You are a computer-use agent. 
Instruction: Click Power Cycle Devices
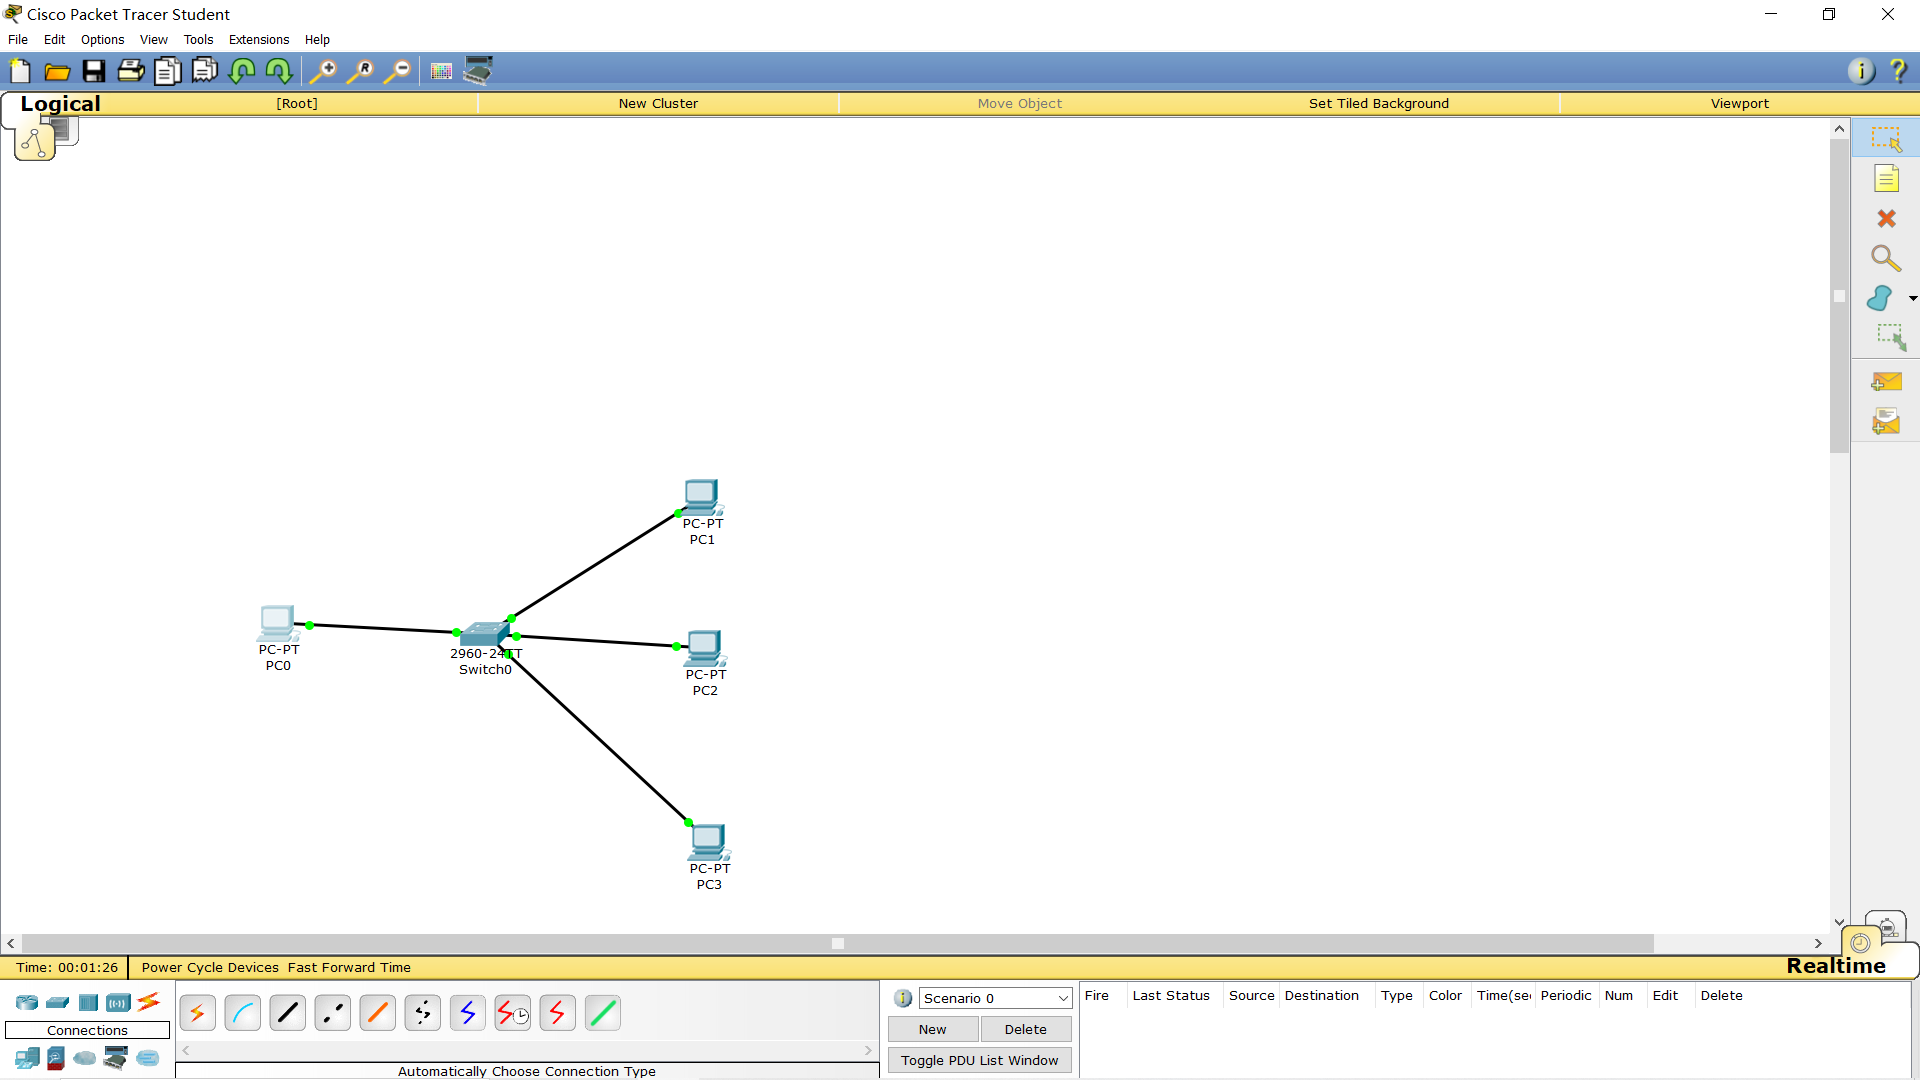click(x=210, y=967)
